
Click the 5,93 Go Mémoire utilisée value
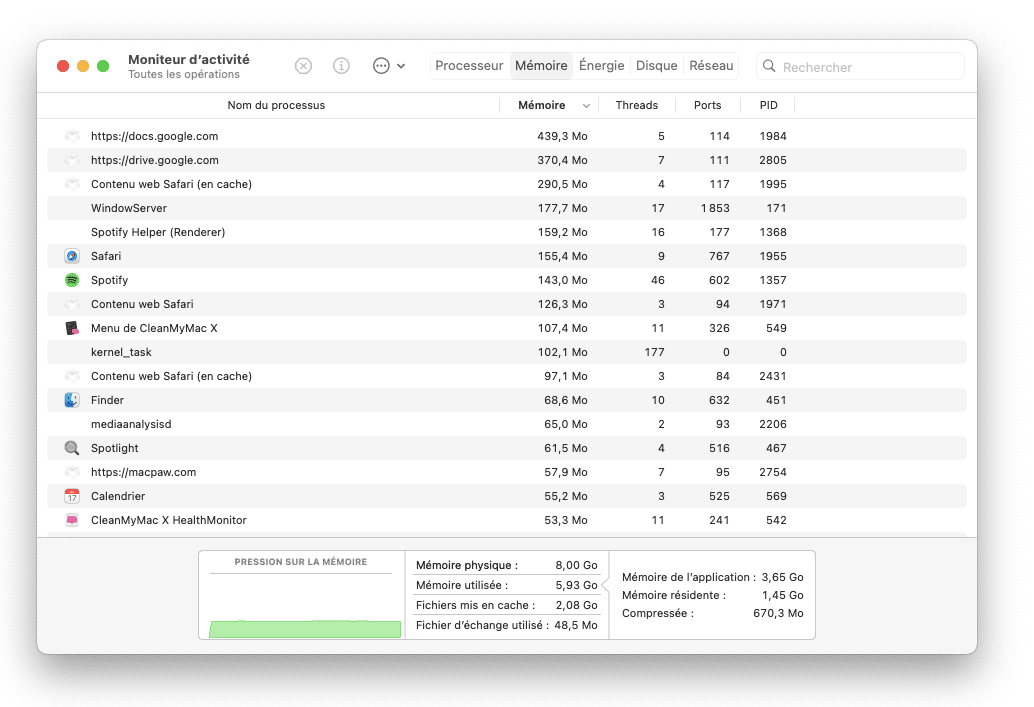coord(576,585)
